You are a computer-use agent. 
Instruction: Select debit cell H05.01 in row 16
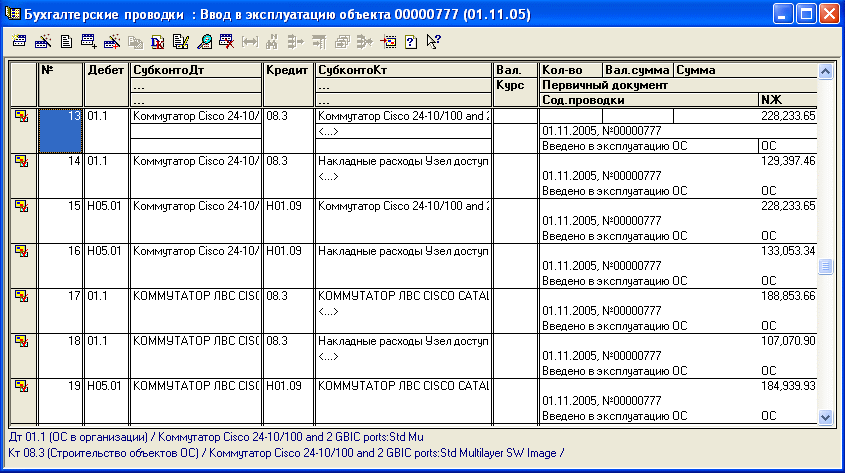(x=106, y=251)
